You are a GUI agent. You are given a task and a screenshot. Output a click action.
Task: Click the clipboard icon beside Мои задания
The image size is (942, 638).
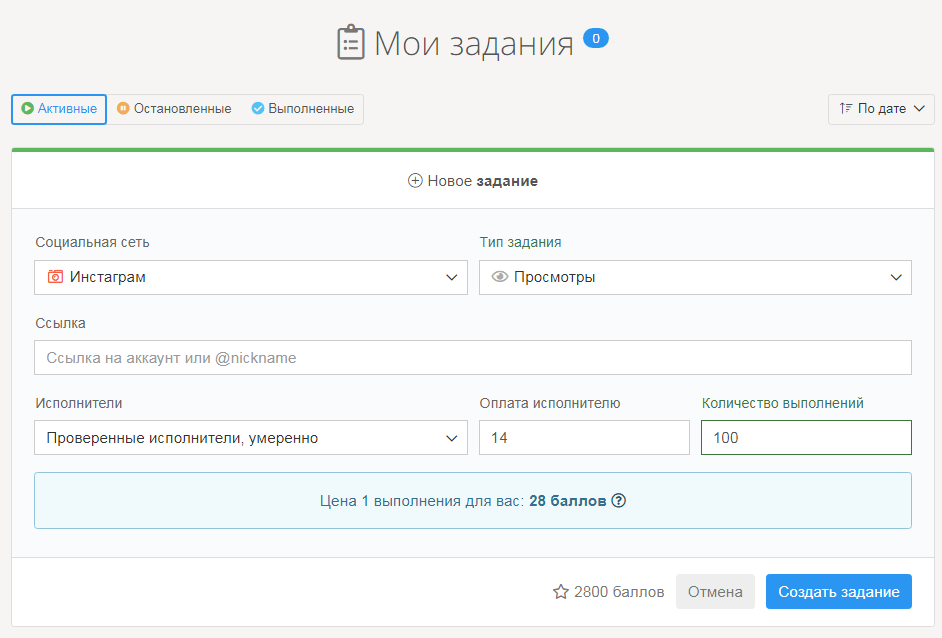(x=351, y=43)
